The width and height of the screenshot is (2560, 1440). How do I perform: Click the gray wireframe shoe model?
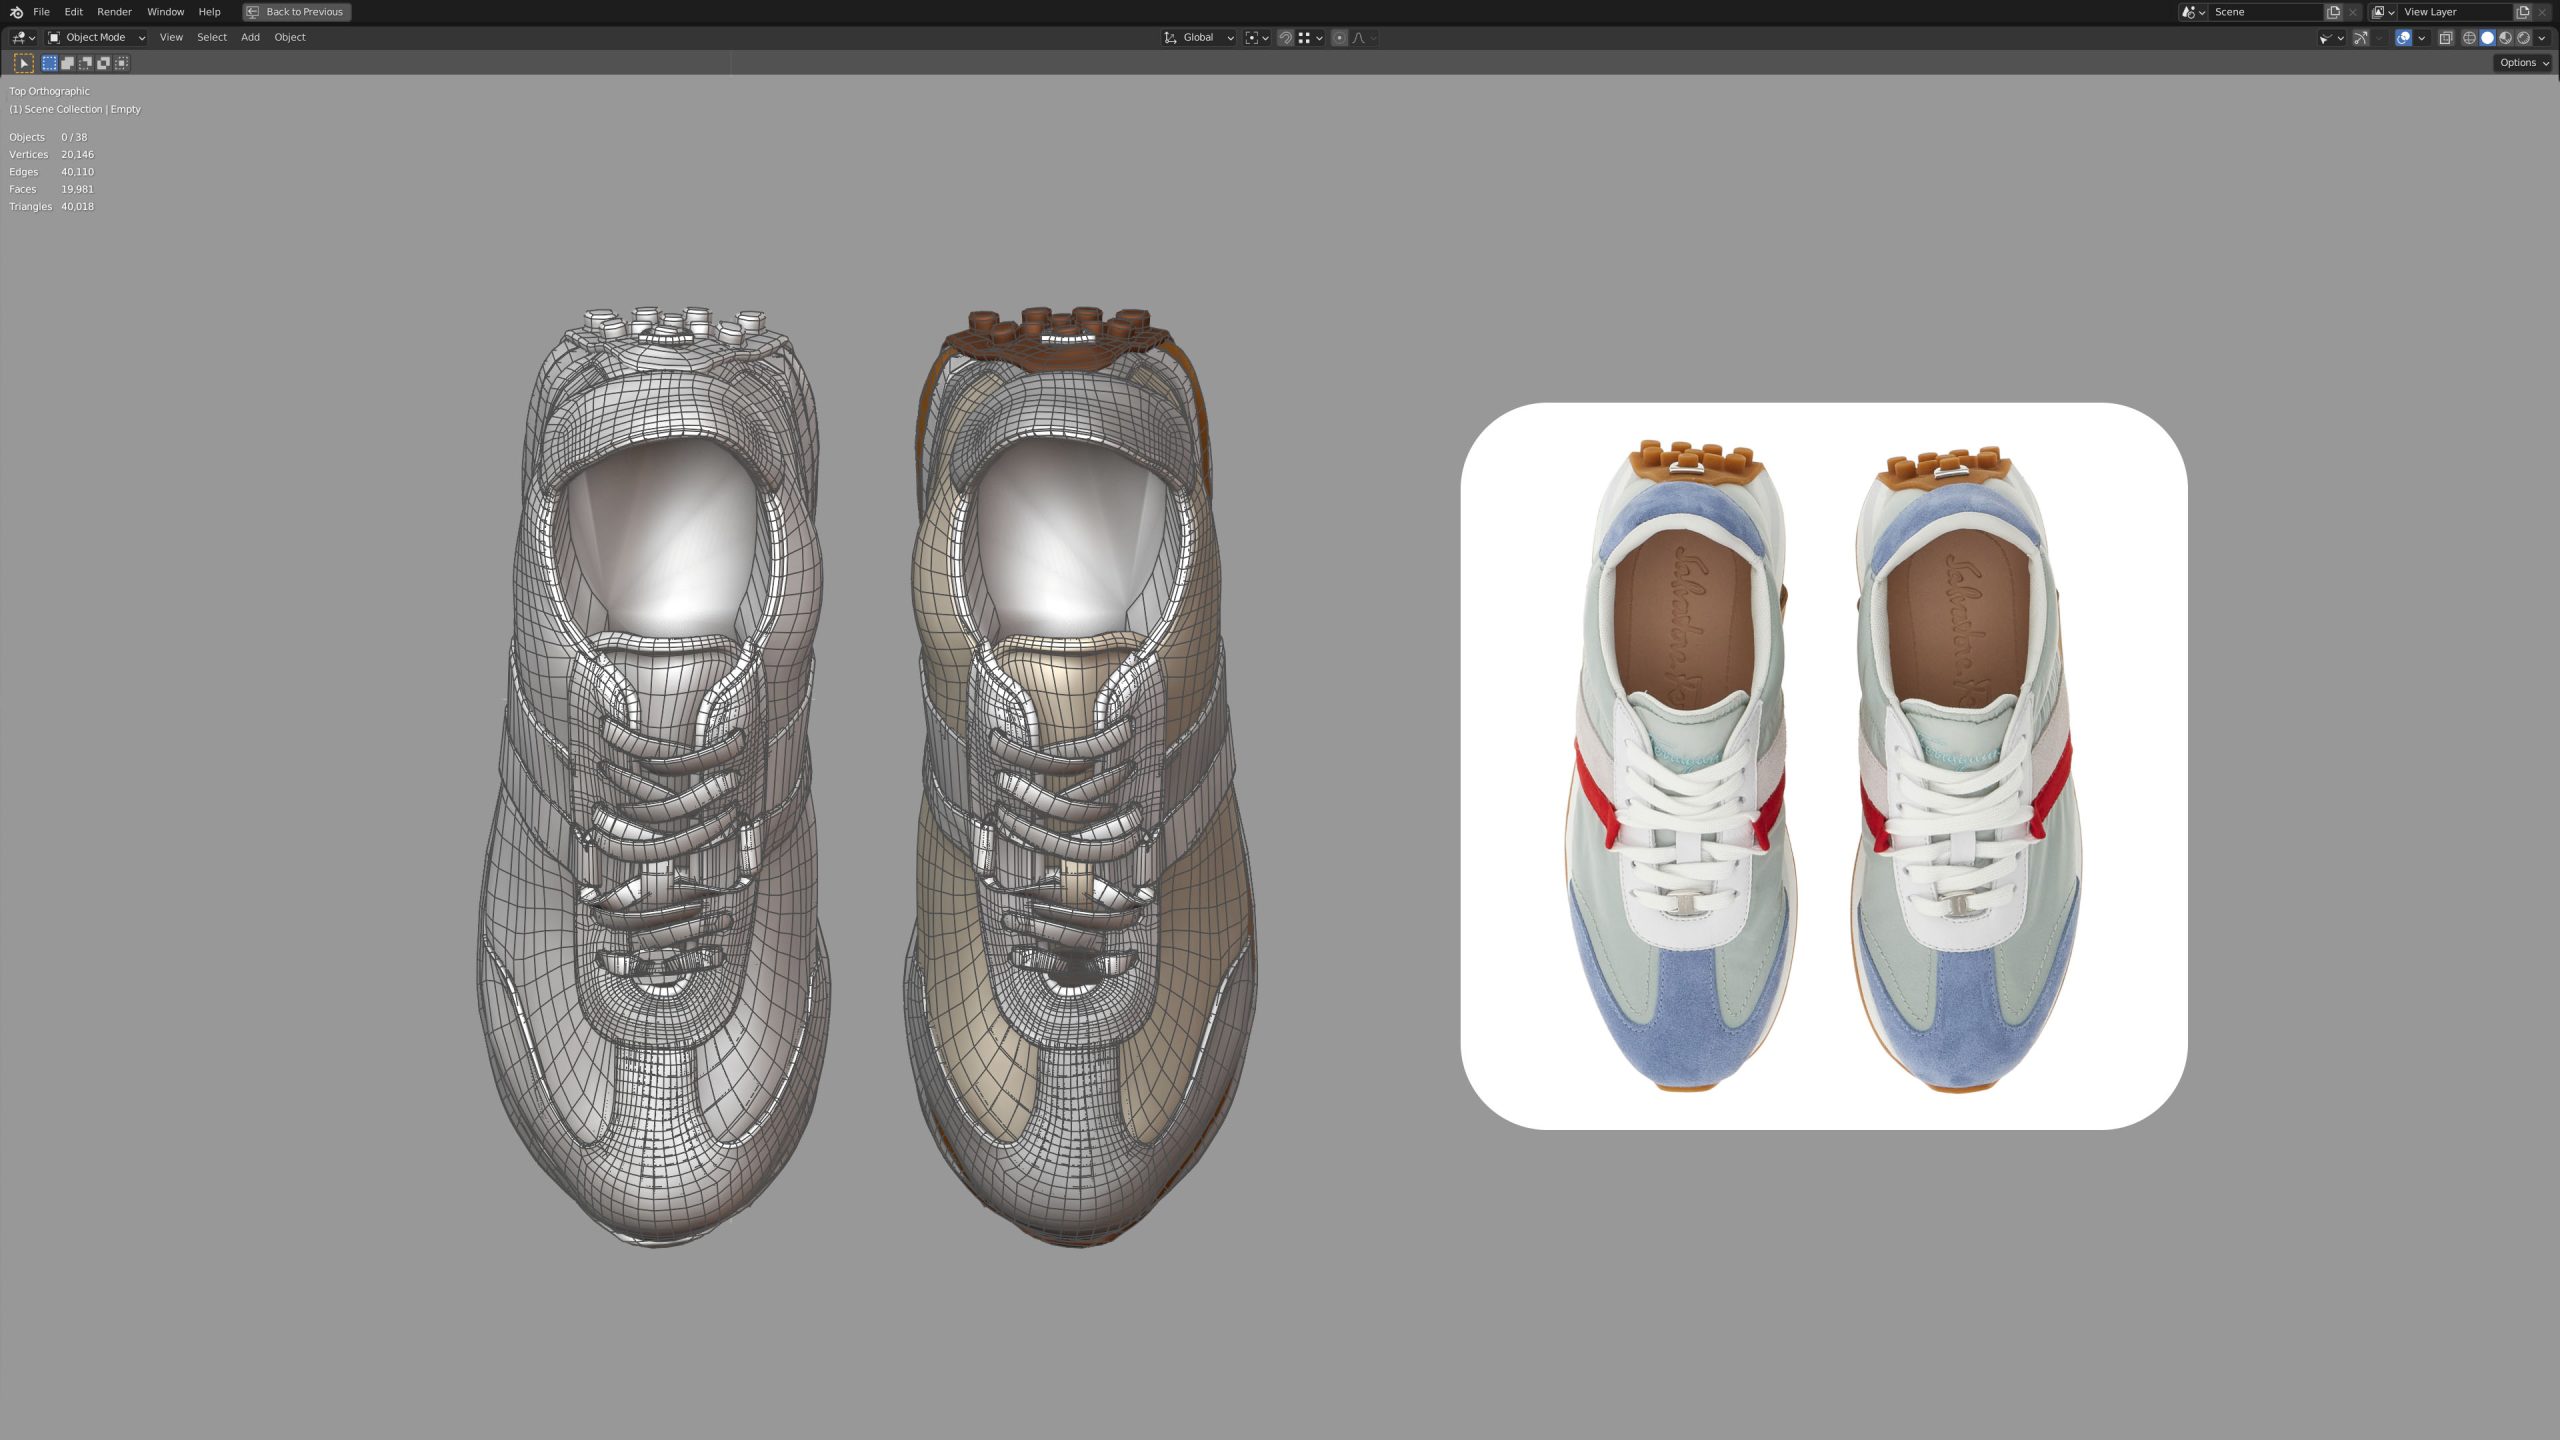click(655, 778)
